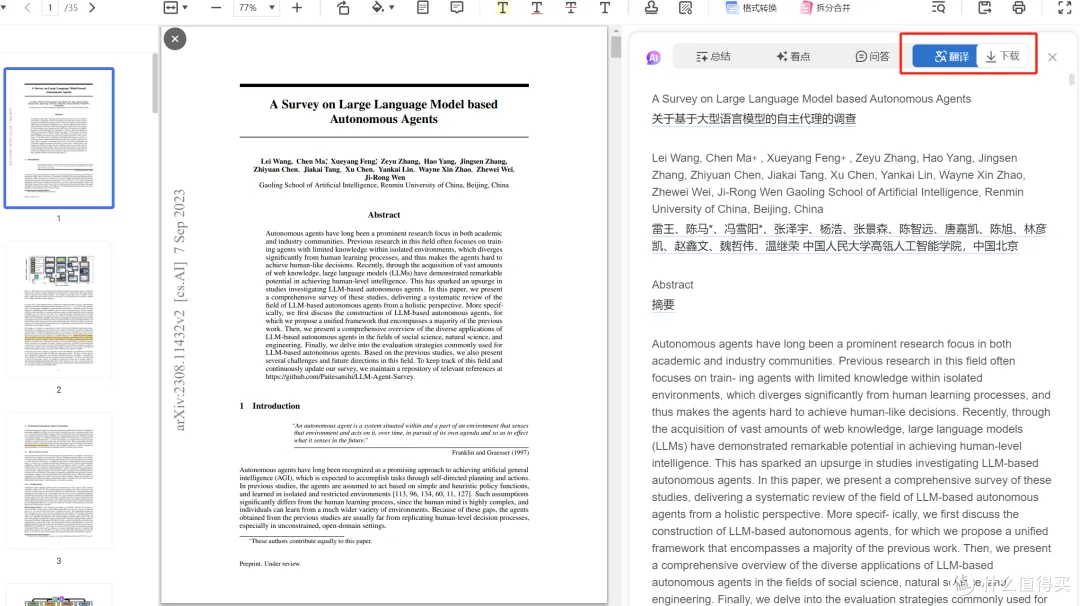Screen dimensions: 1080x606
Task: Zoom in with the plus icon
Action: (297, 8)
